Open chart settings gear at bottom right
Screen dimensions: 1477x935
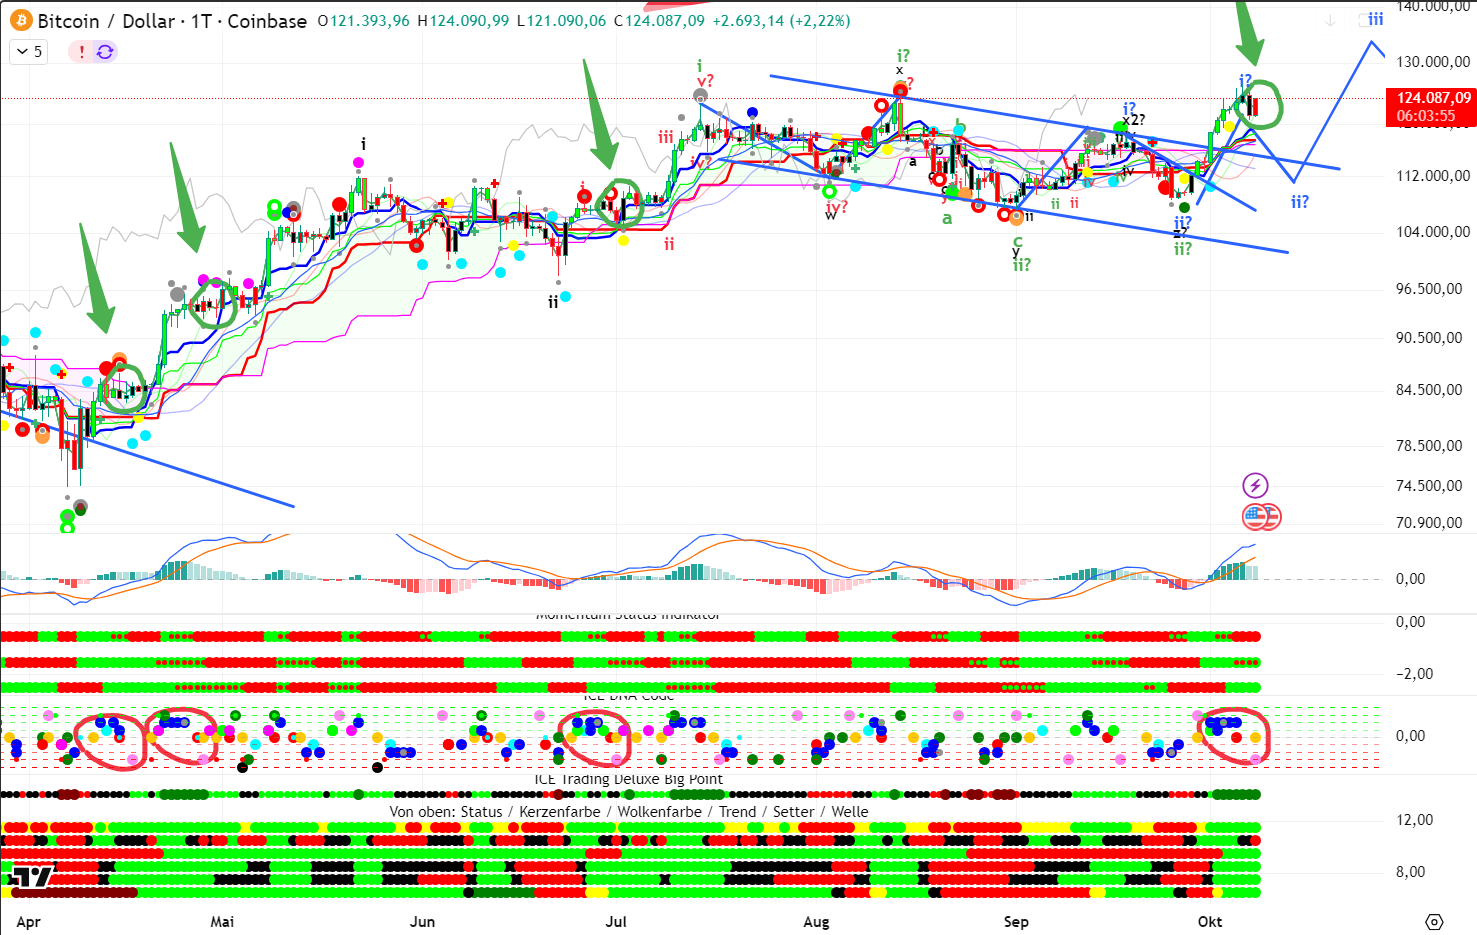pos(1434,921)
